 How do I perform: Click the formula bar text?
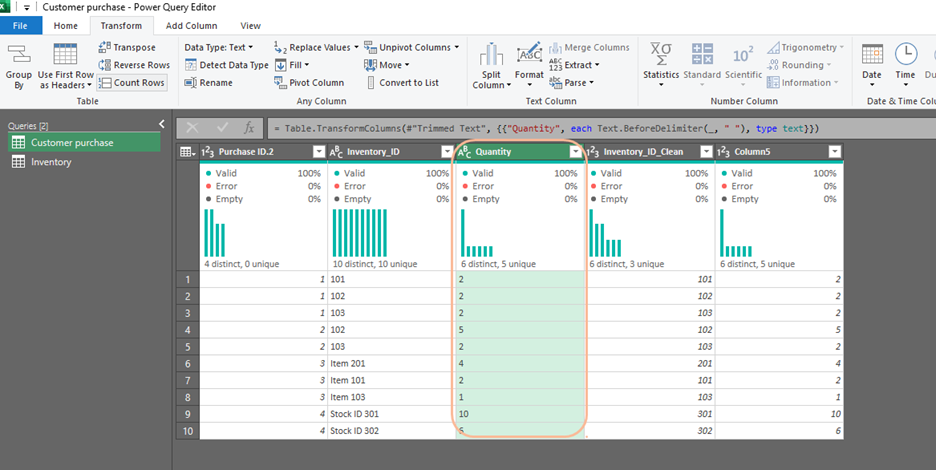coord(546,128)
